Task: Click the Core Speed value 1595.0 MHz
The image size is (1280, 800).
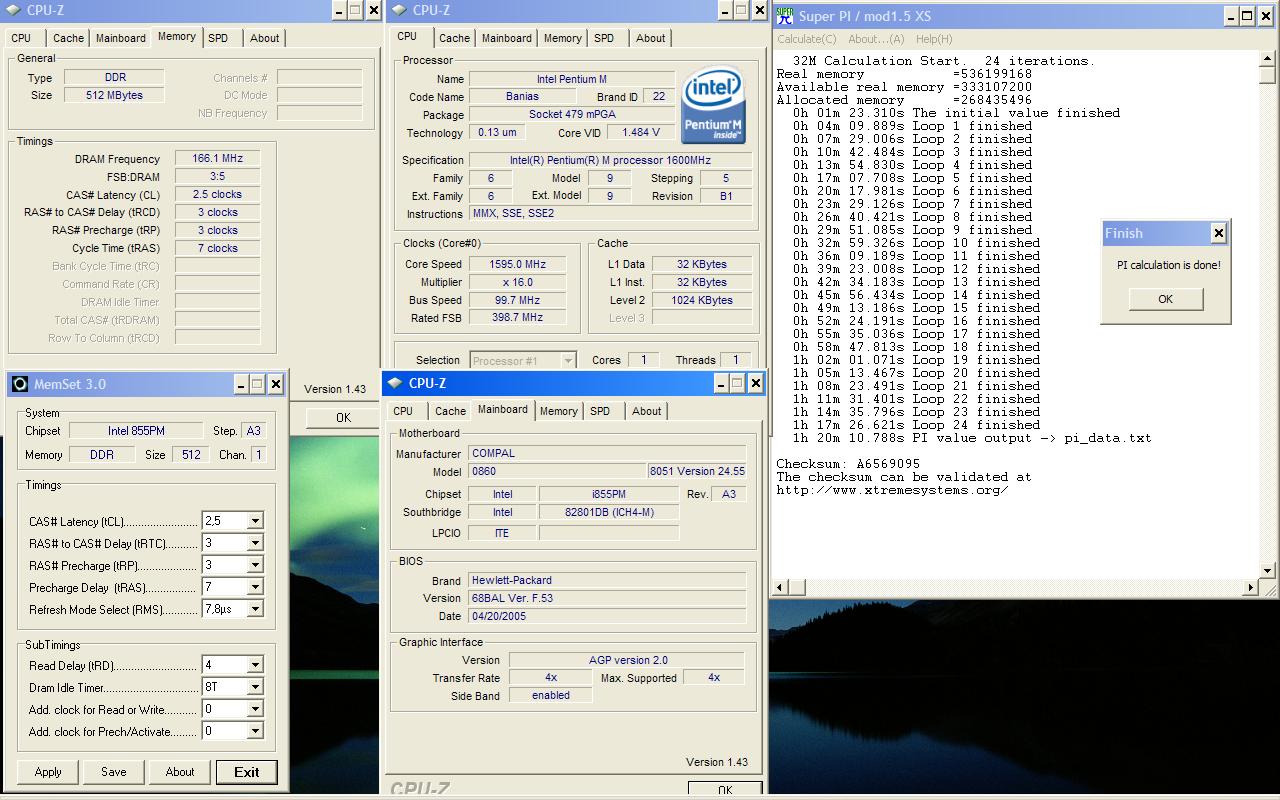Action: pyautogui.click(x=518, y=264)
